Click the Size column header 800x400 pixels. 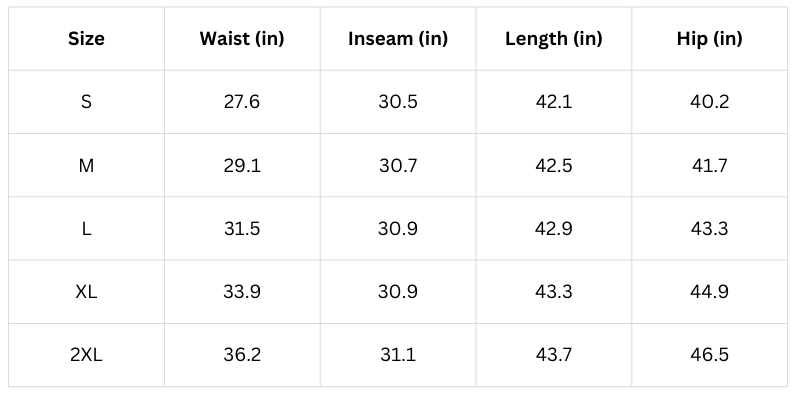coord(86,39)
